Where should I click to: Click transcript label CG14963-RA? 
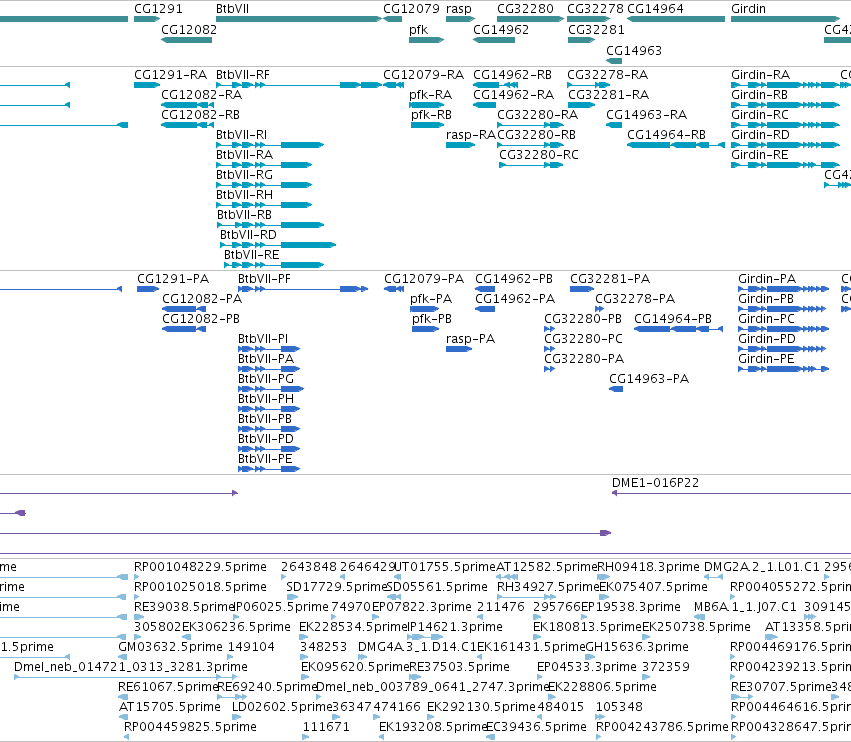coord(646,115)
